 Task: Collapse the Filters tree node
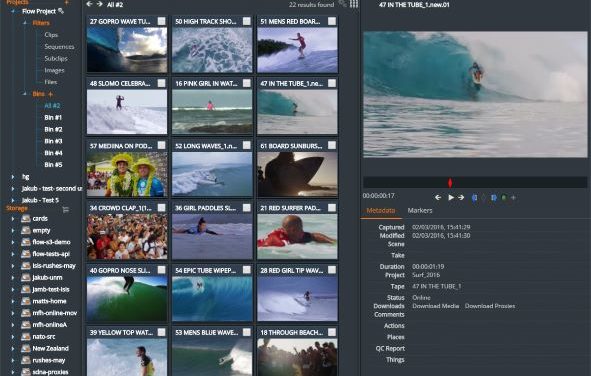pyautogui.click(x=25, y=23)
